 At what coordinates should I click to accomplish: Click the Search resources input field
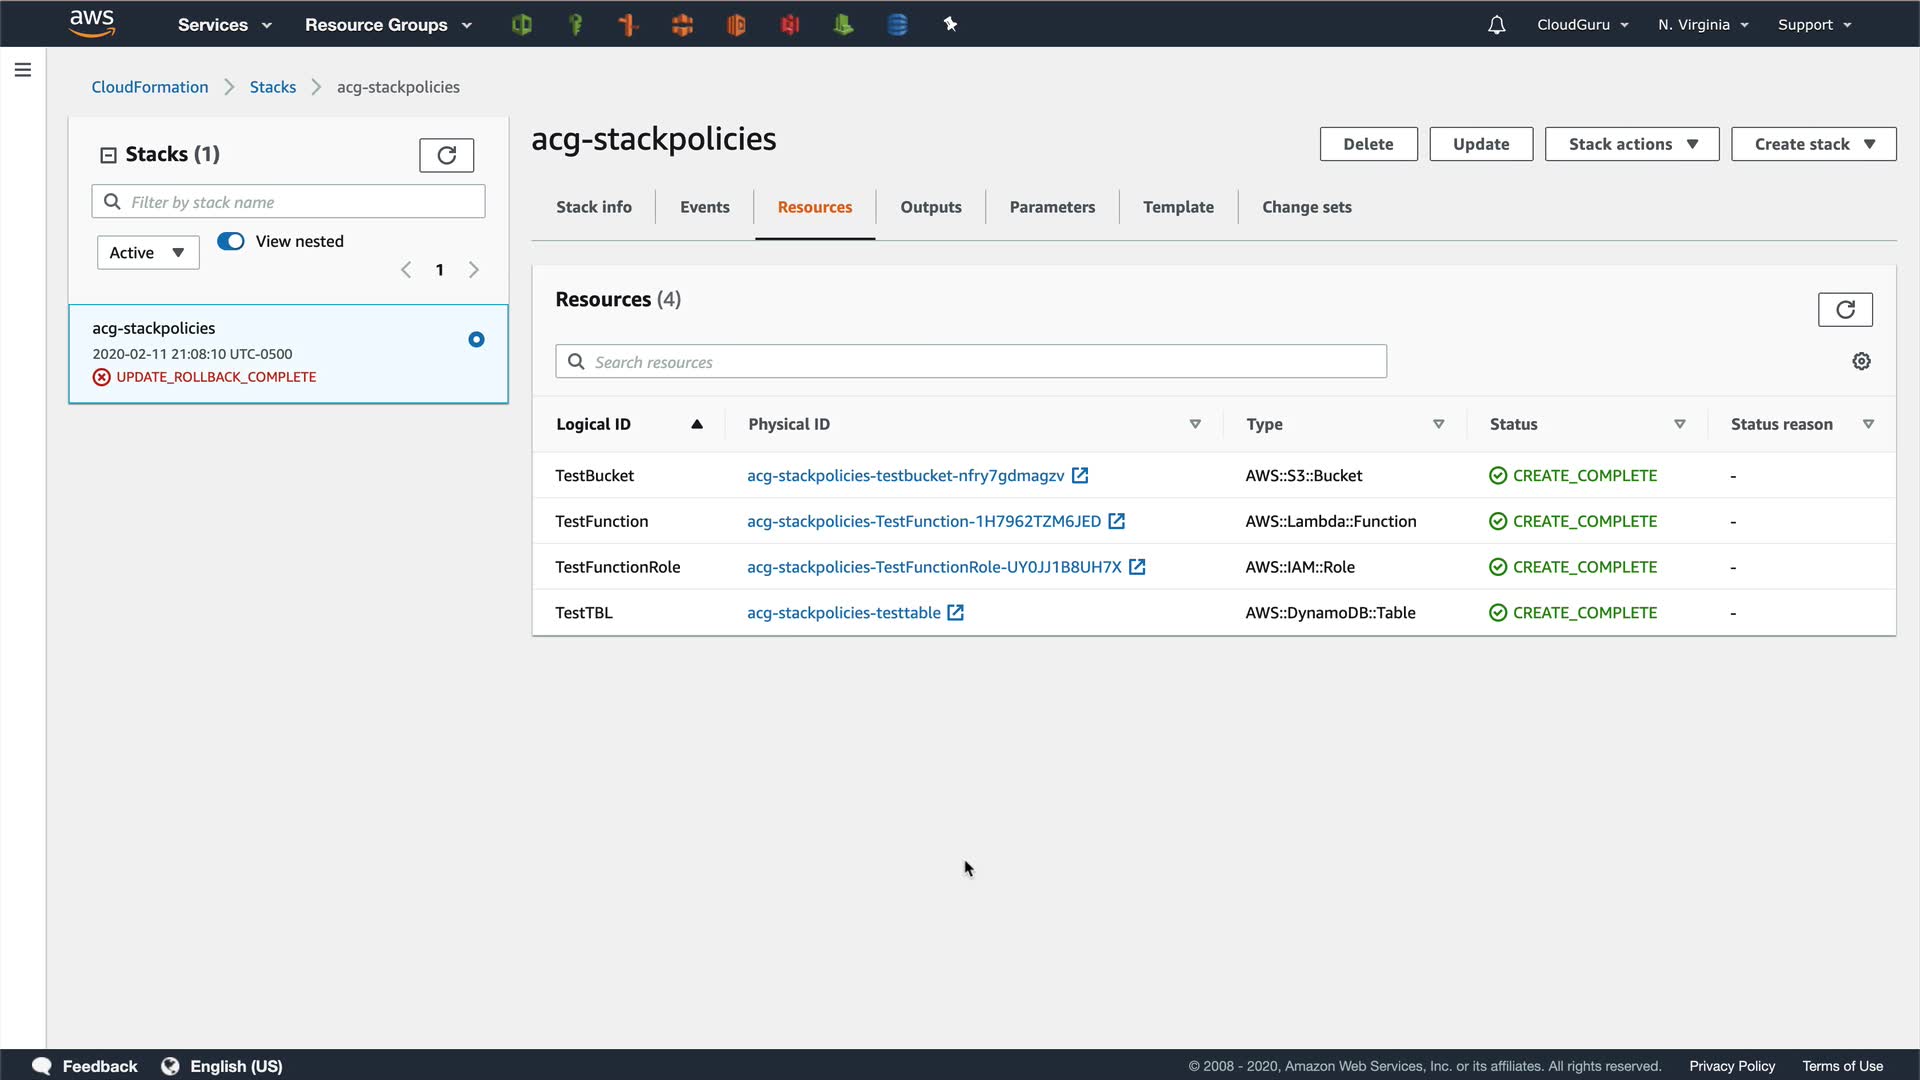pyautogui.click(x=970, y=362)
